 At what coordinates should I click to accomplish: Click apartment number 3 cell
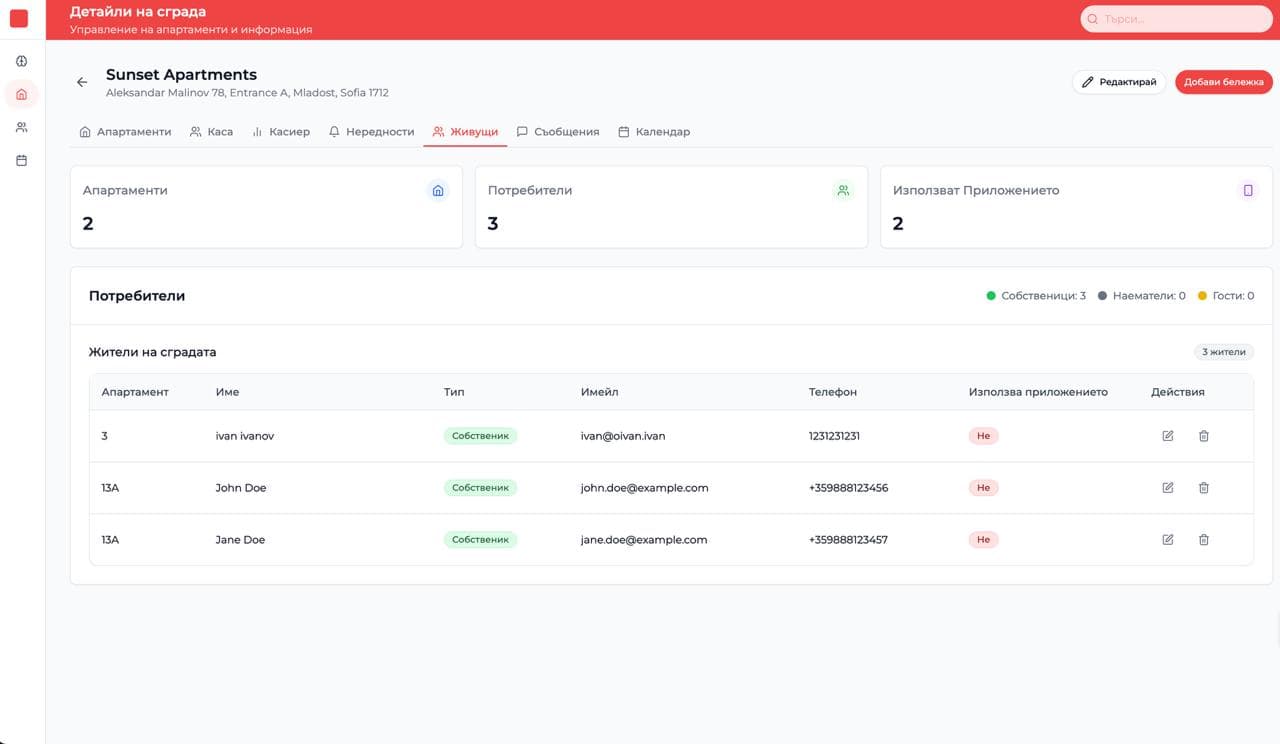104,436
